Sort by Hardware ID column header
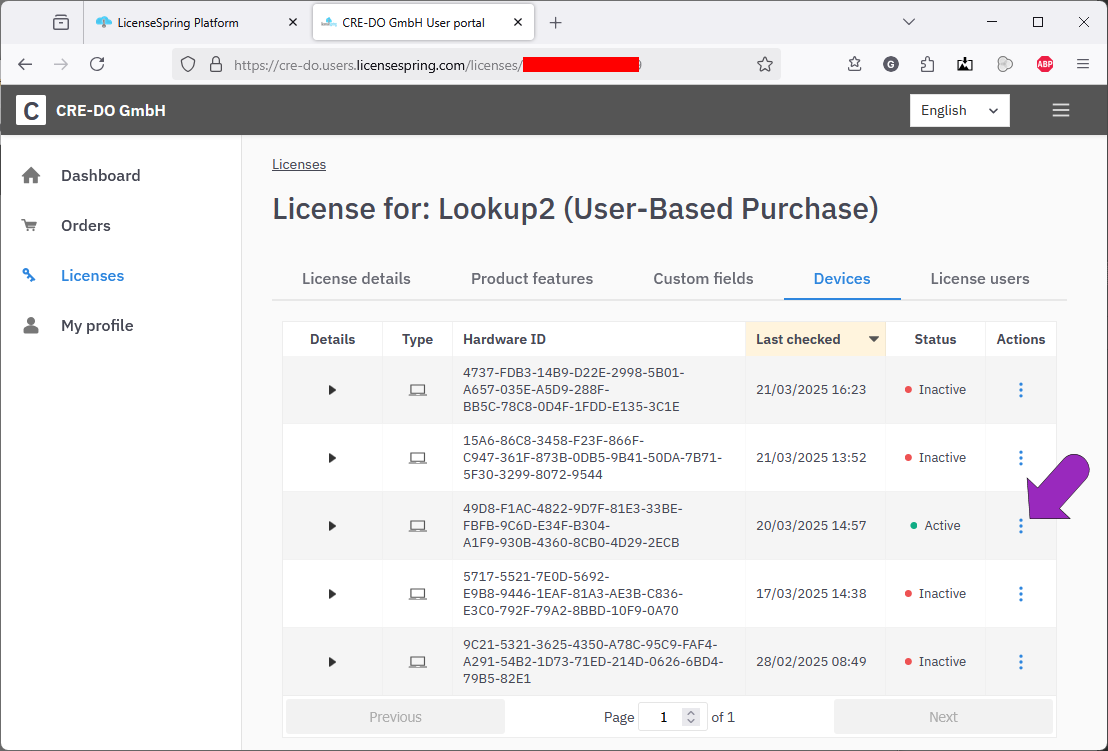This screenshot has height=751, width=1108. (x=599, y=339)
